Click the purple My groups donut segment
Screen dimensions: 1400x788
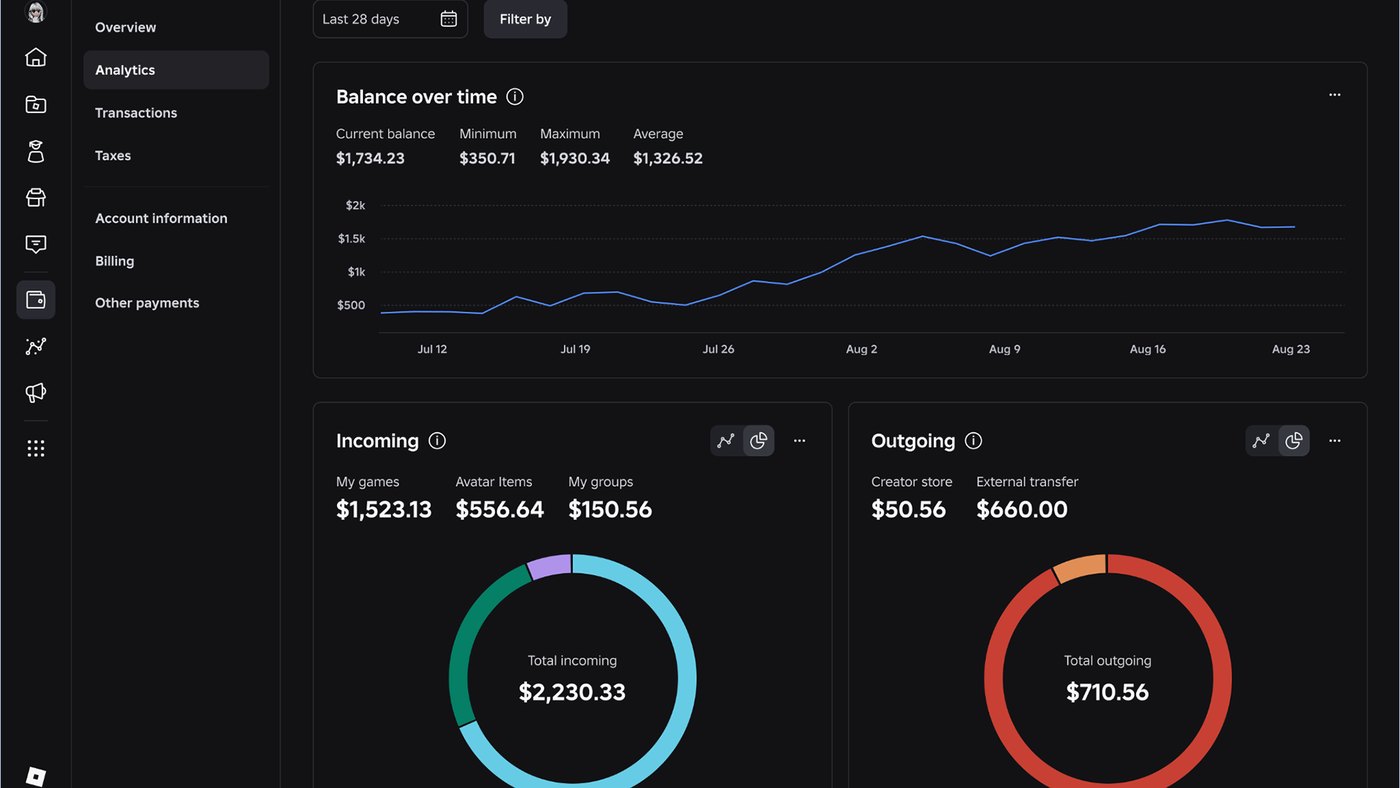point(550,567)
